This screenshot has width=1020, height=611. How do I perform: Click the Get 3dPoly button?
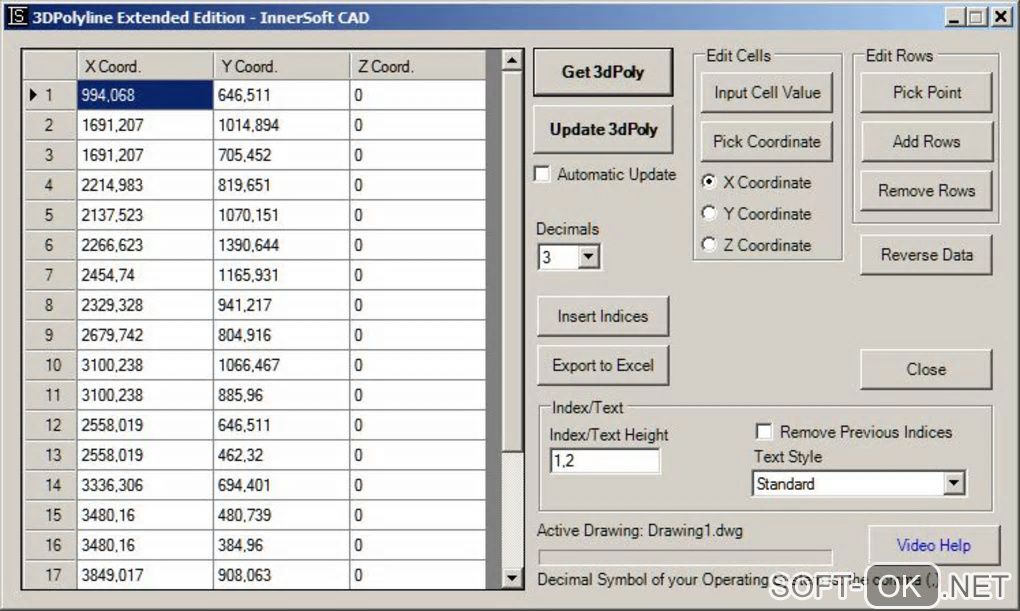pos(603,72)
